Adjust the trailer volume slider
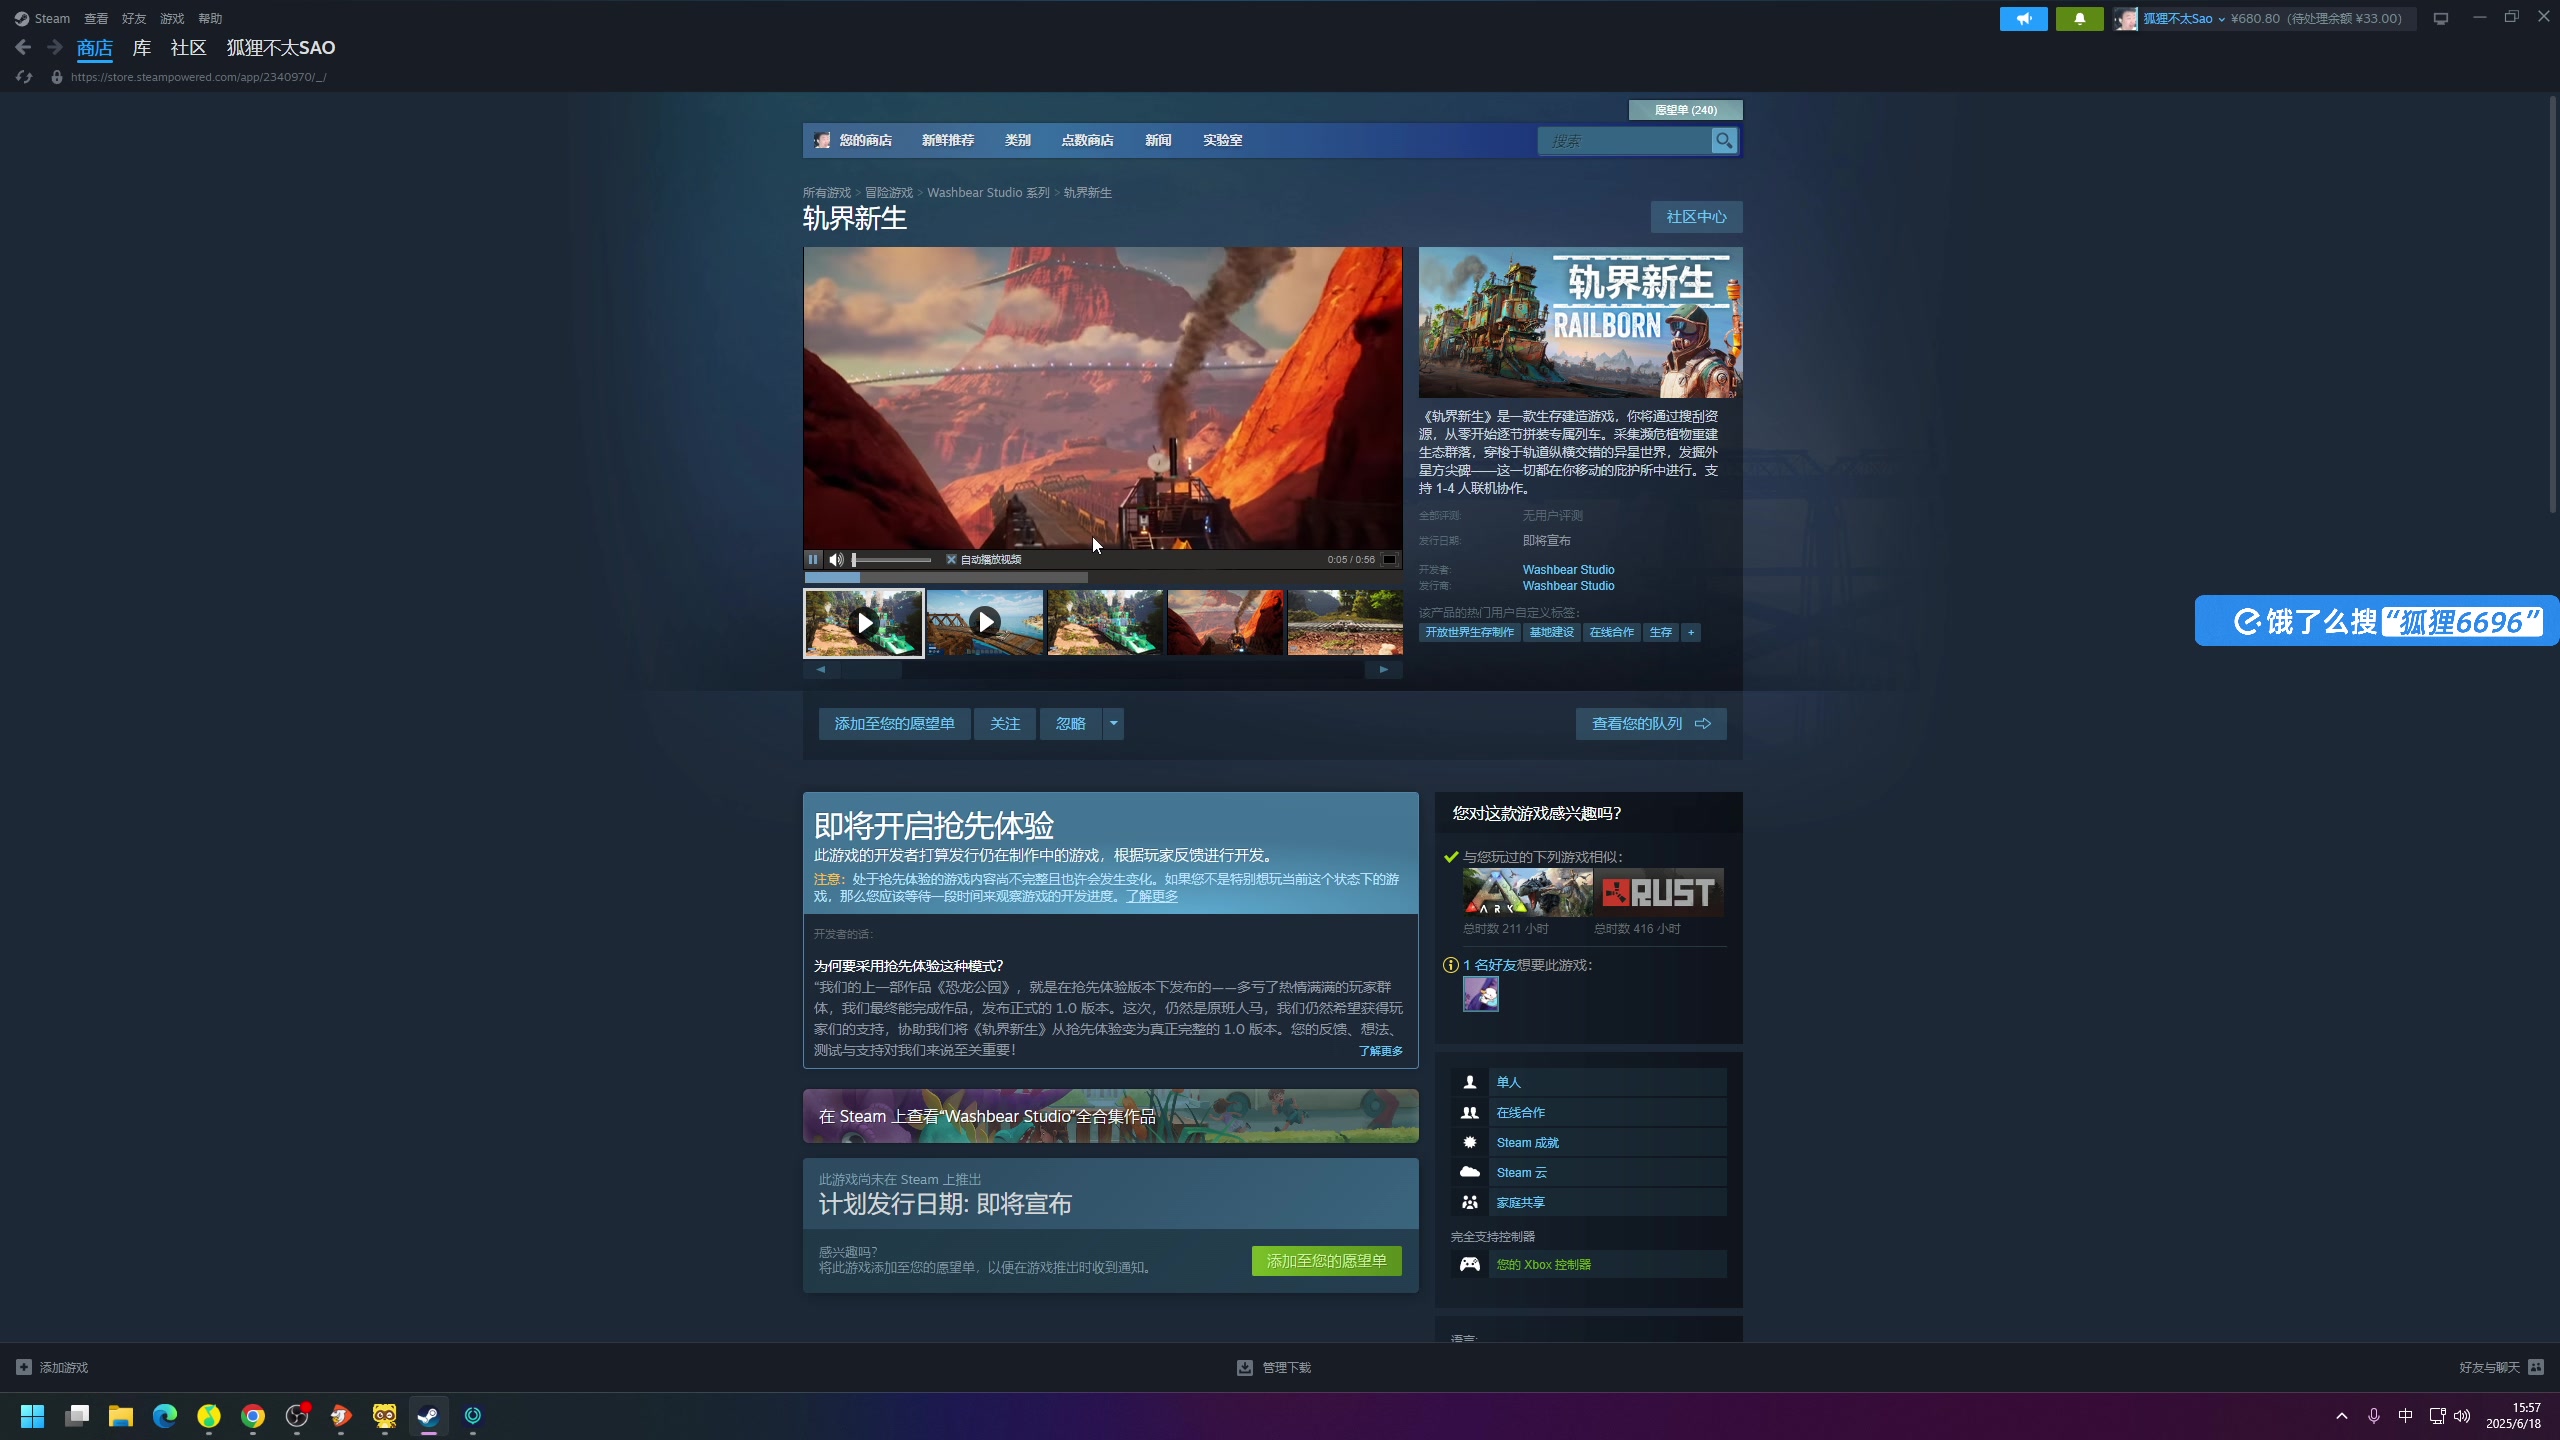2560x1440 pixels. (x=891, y=559)
